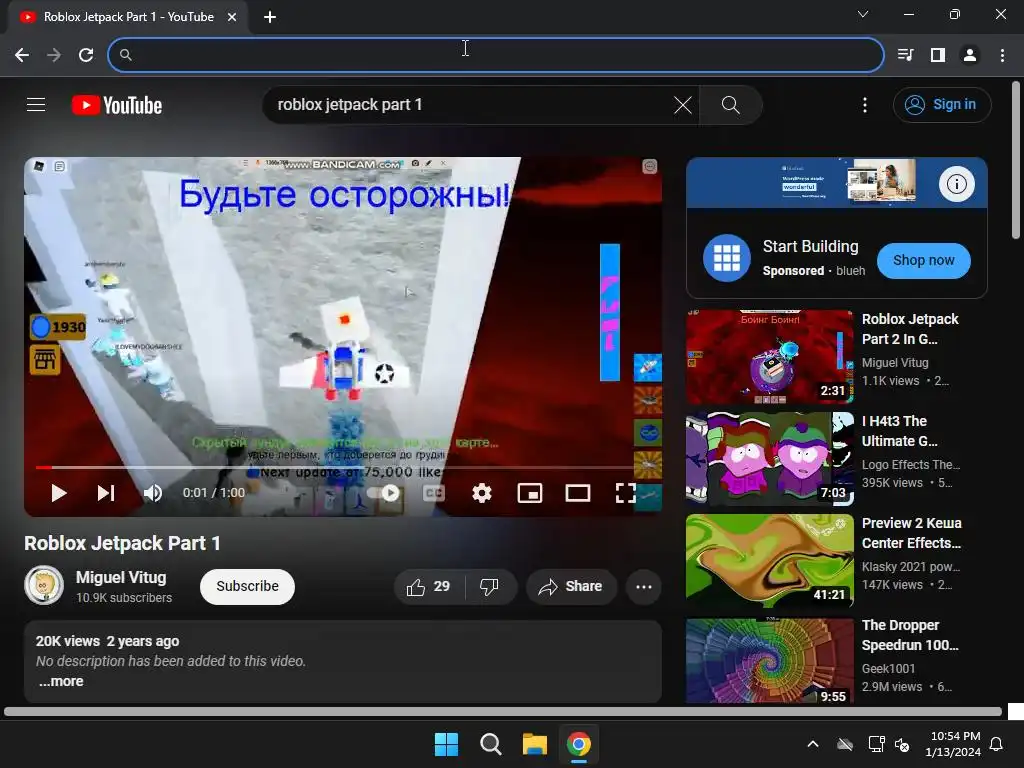This screenshot has width=1024, height=768.
Task: Like the video (29 likes)
Action: (429, 586)
